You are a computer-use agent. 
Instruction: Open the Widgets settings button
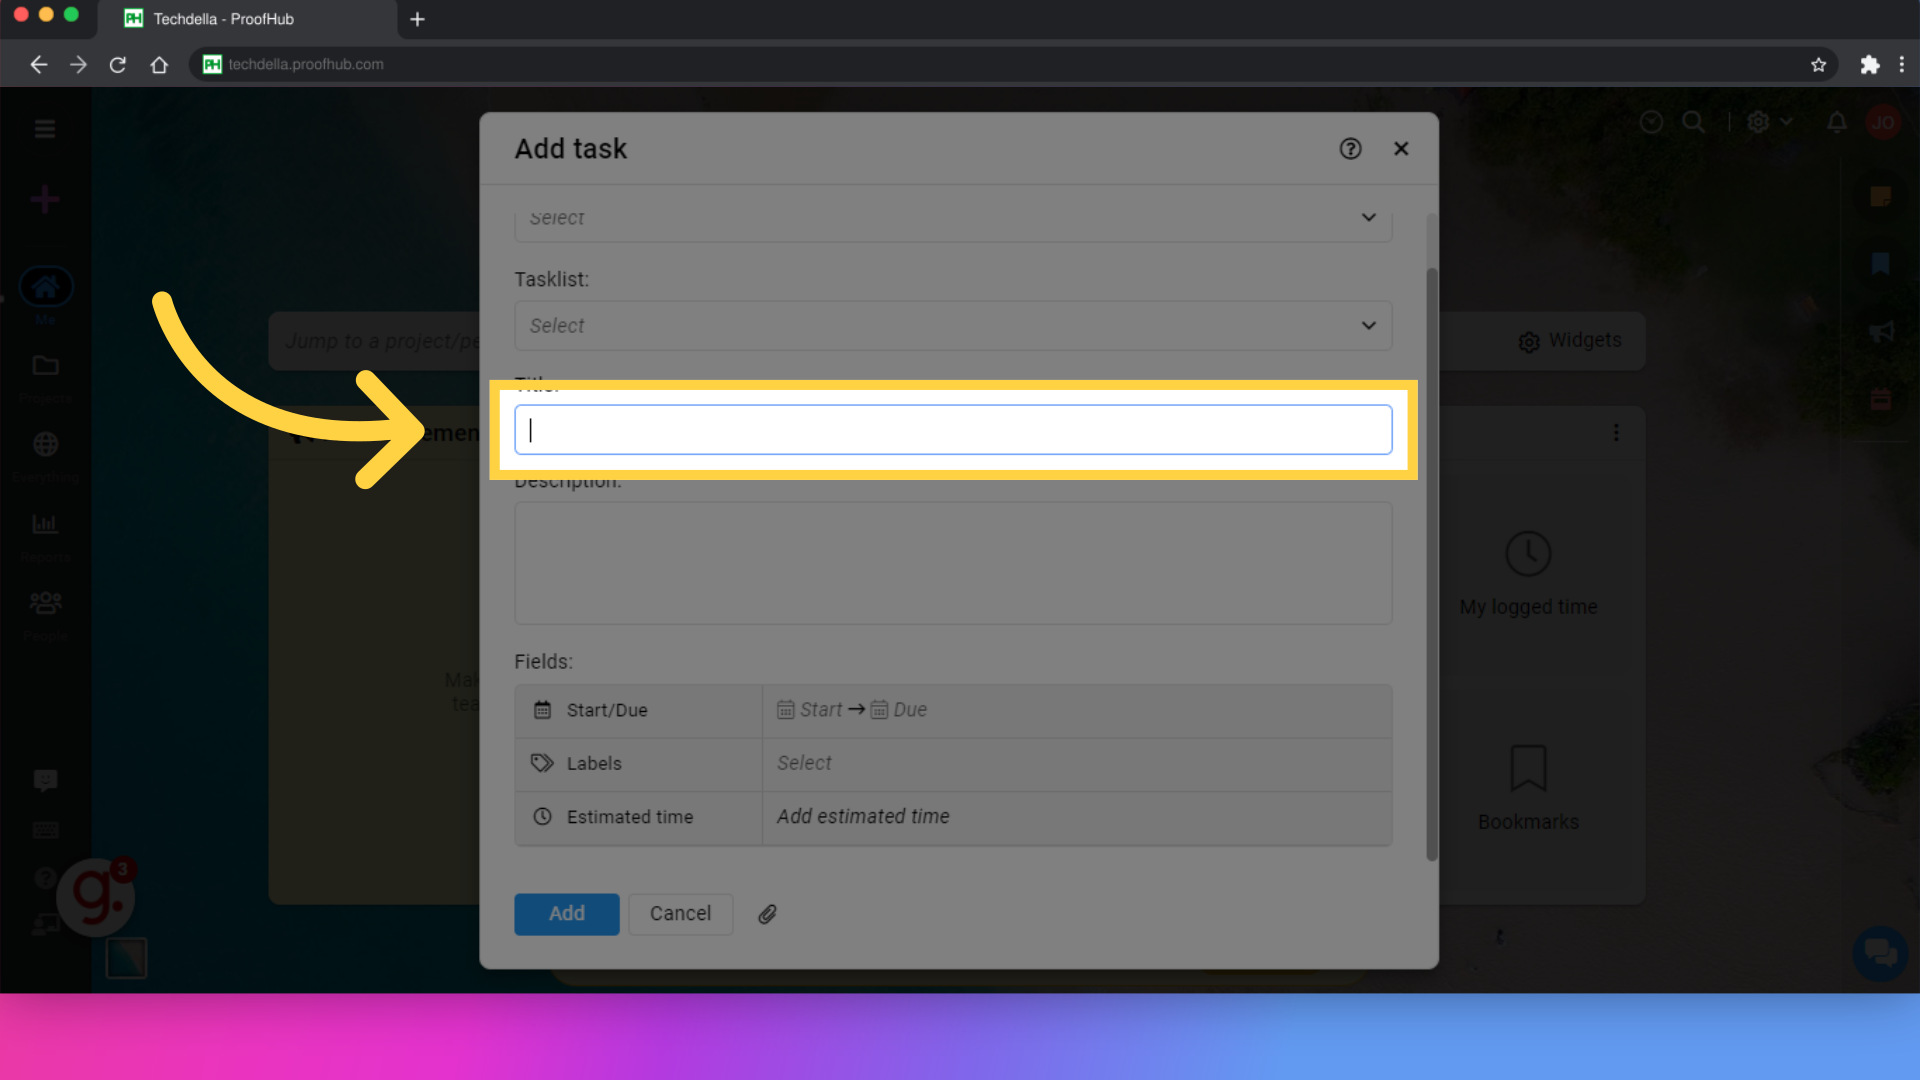pyautogui.click(x=1569, y=341)
